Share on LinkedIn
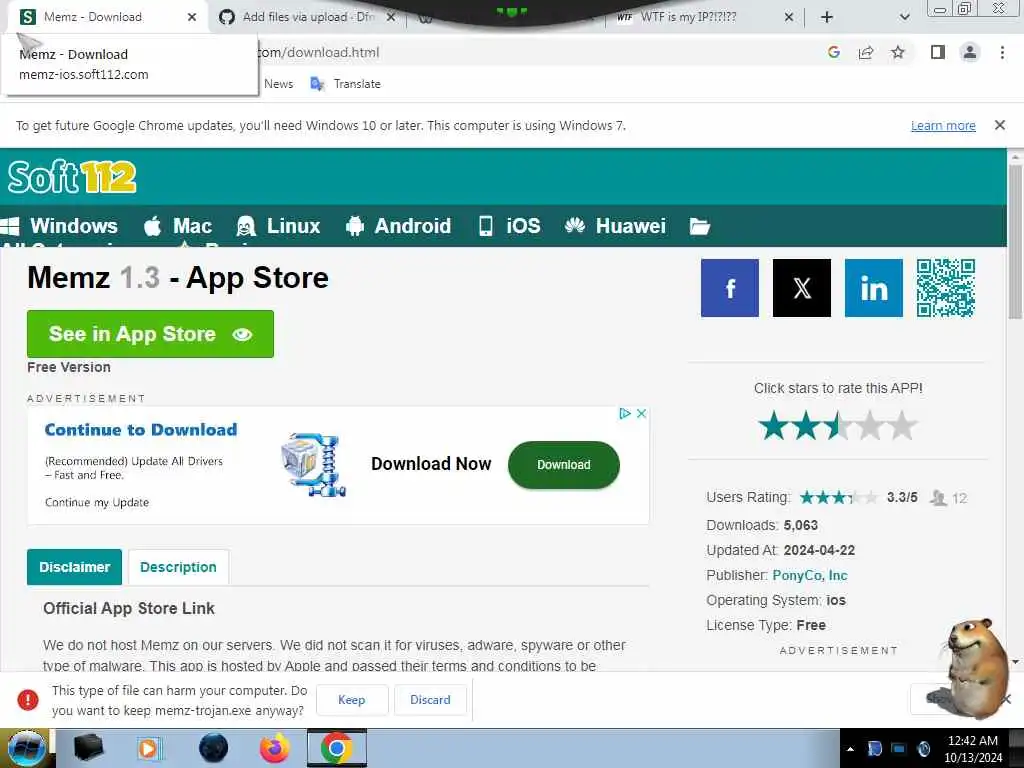This screenshot has width=1024, height=768. point(874,288)
